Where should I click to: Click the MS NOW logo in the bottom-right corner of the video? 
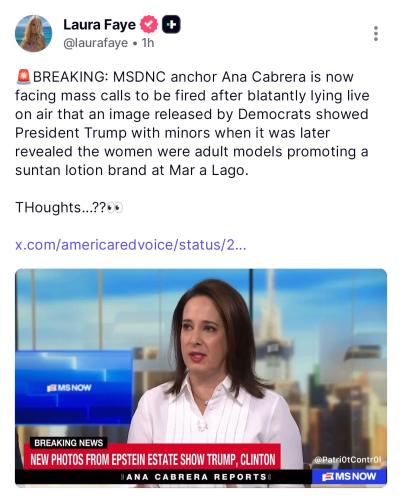tap(349, 476)
